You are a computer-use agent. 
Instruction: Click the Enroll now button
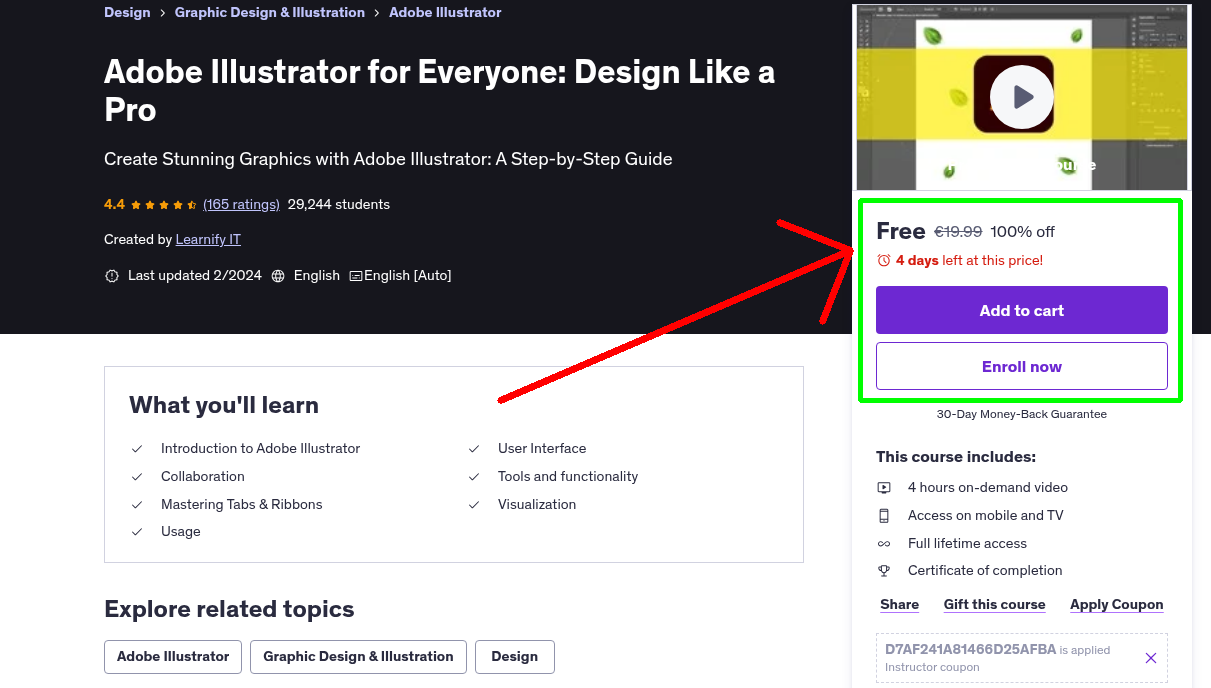1021,366
